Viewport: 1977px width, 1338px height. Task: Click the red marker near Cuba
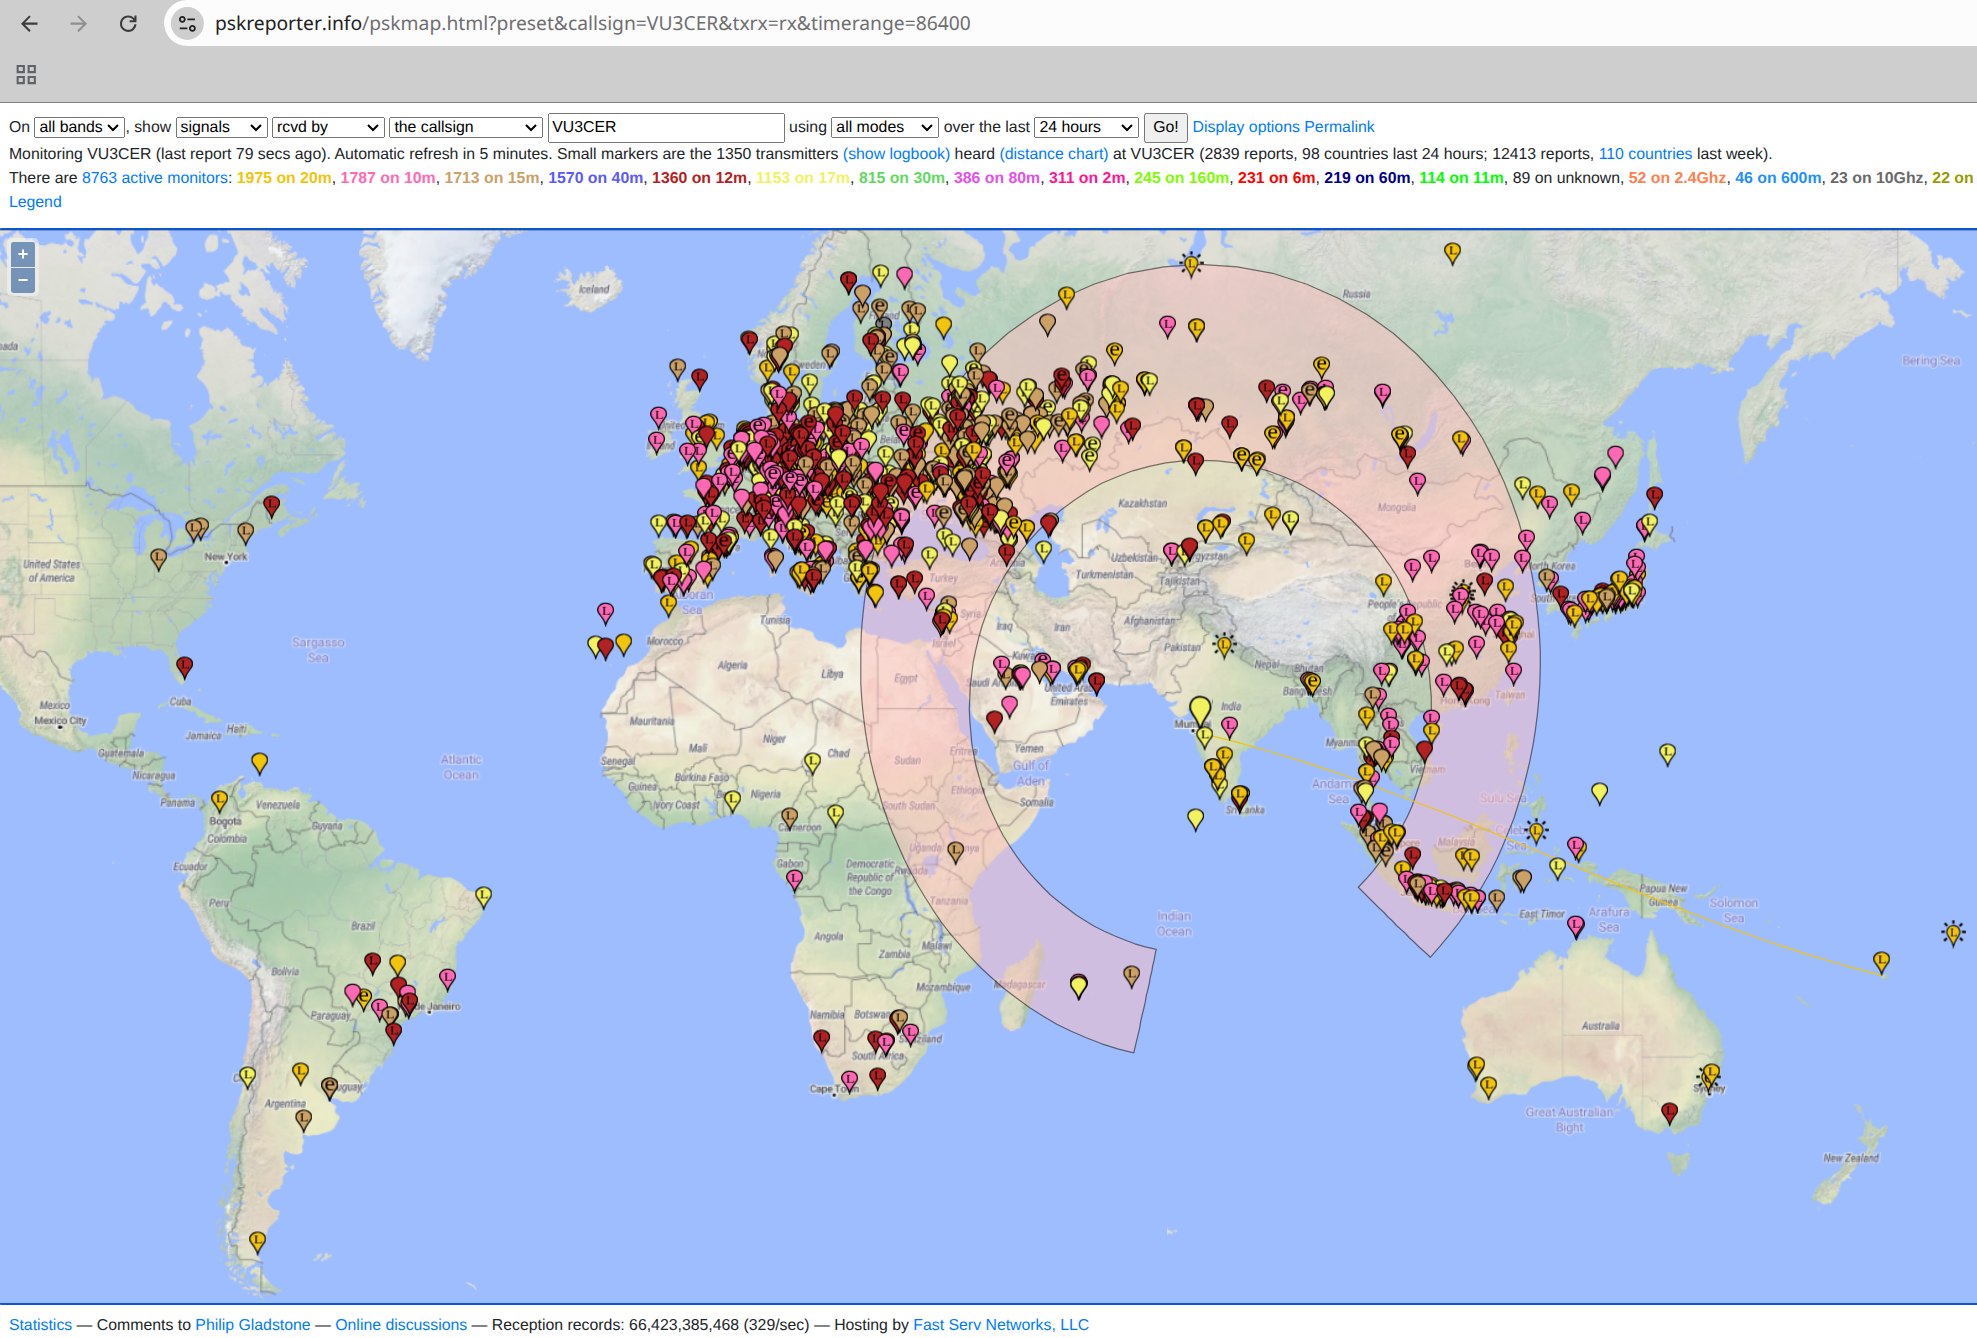coord(184,665)
